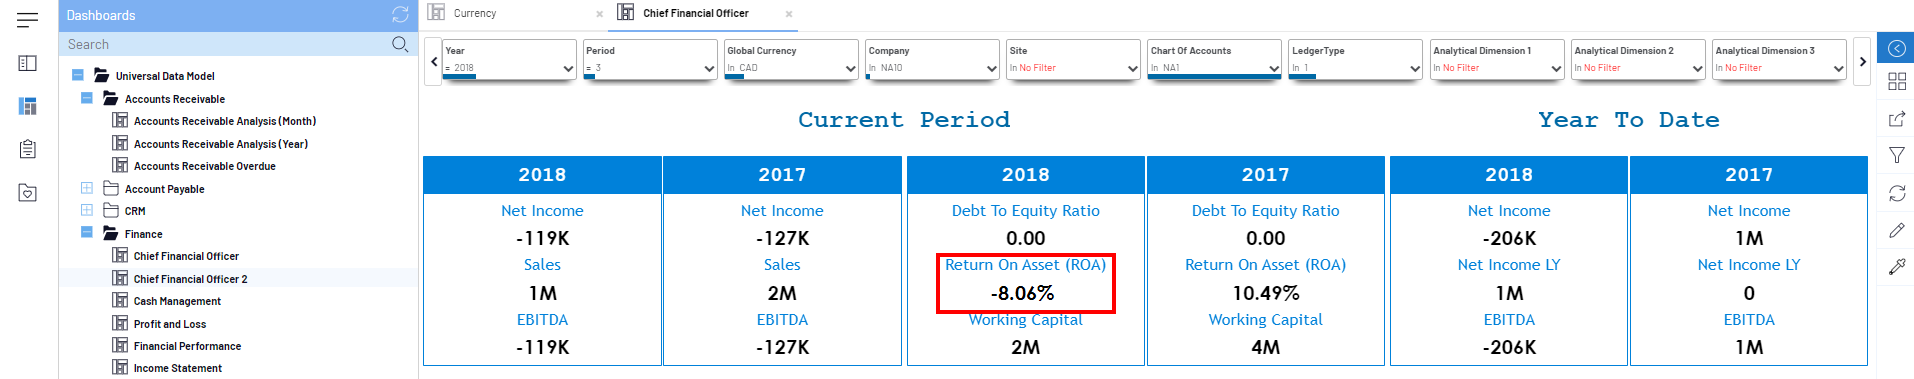Open the Global Currency filter dropdown
1914x379 pixels.
(x=791, y=59)
